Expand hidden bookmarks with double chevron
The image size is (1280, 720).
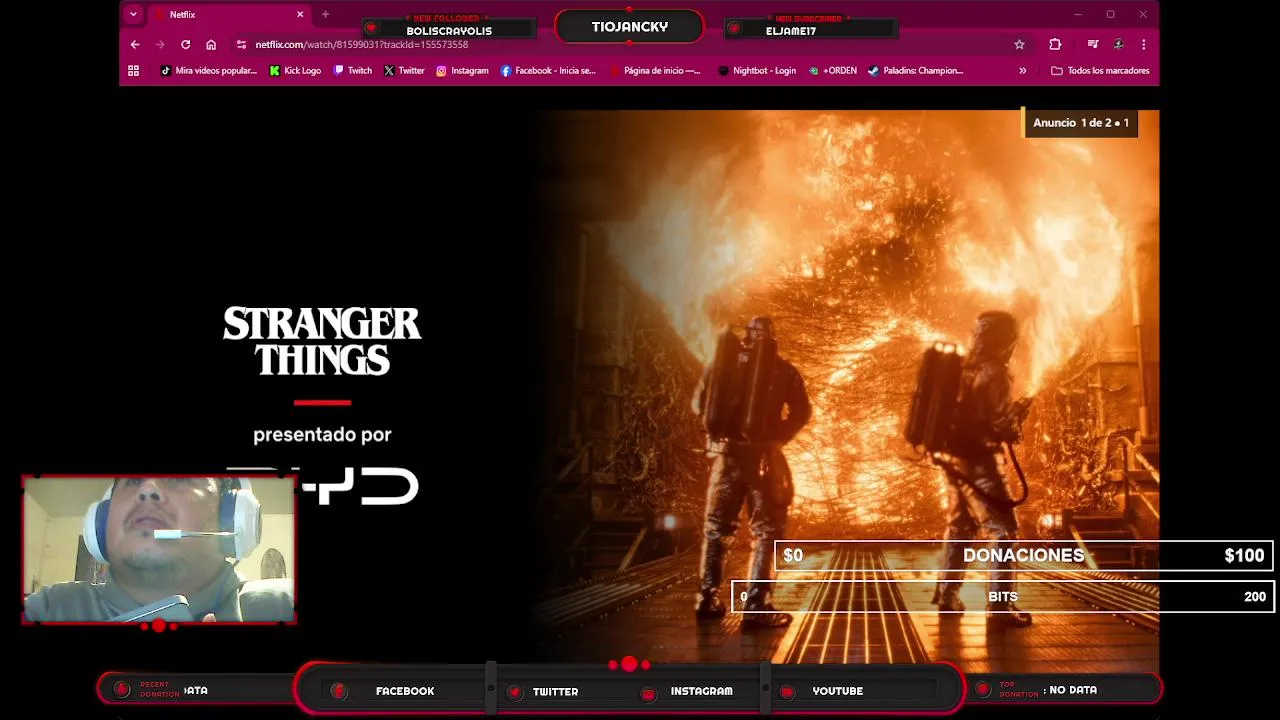click(1022, 71)
